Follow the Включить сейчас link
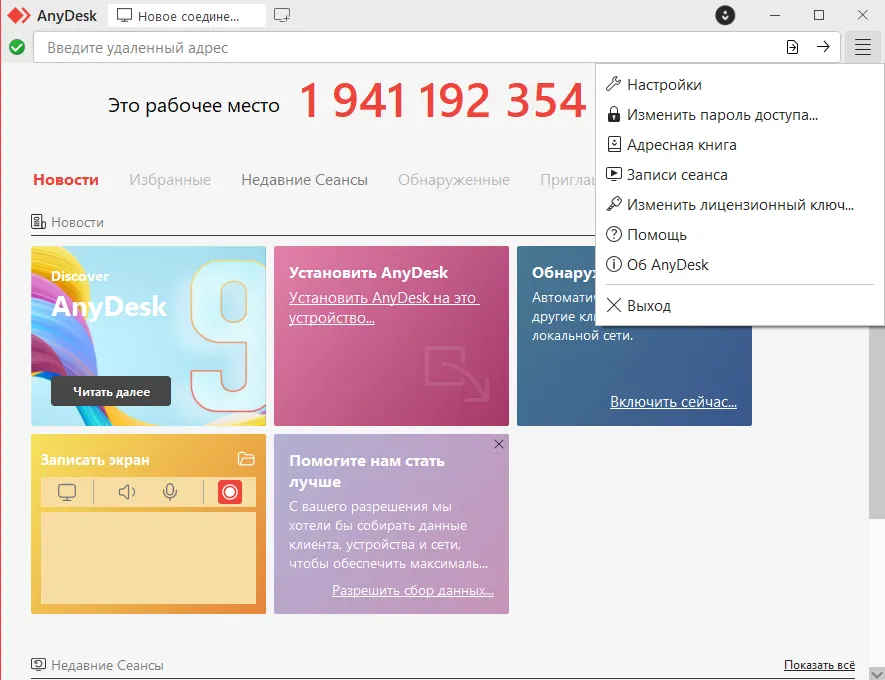The height and width of the screenshot is (680, 885). pos(673,402)
